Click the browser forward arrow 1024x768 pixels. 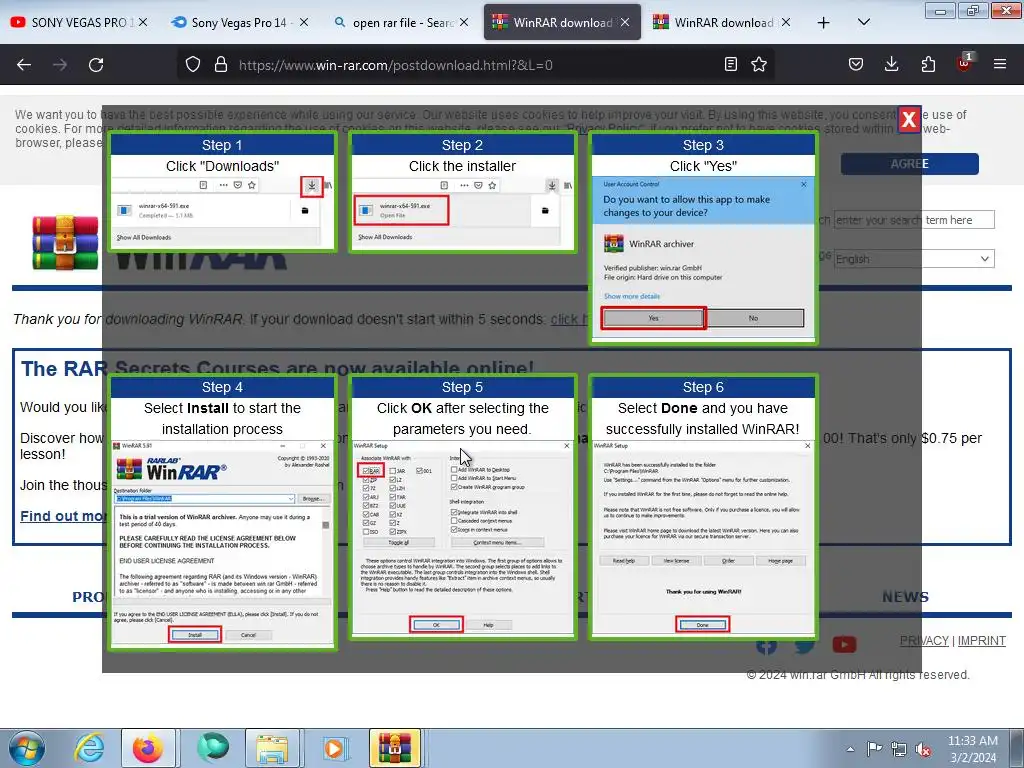coord(59,65)
